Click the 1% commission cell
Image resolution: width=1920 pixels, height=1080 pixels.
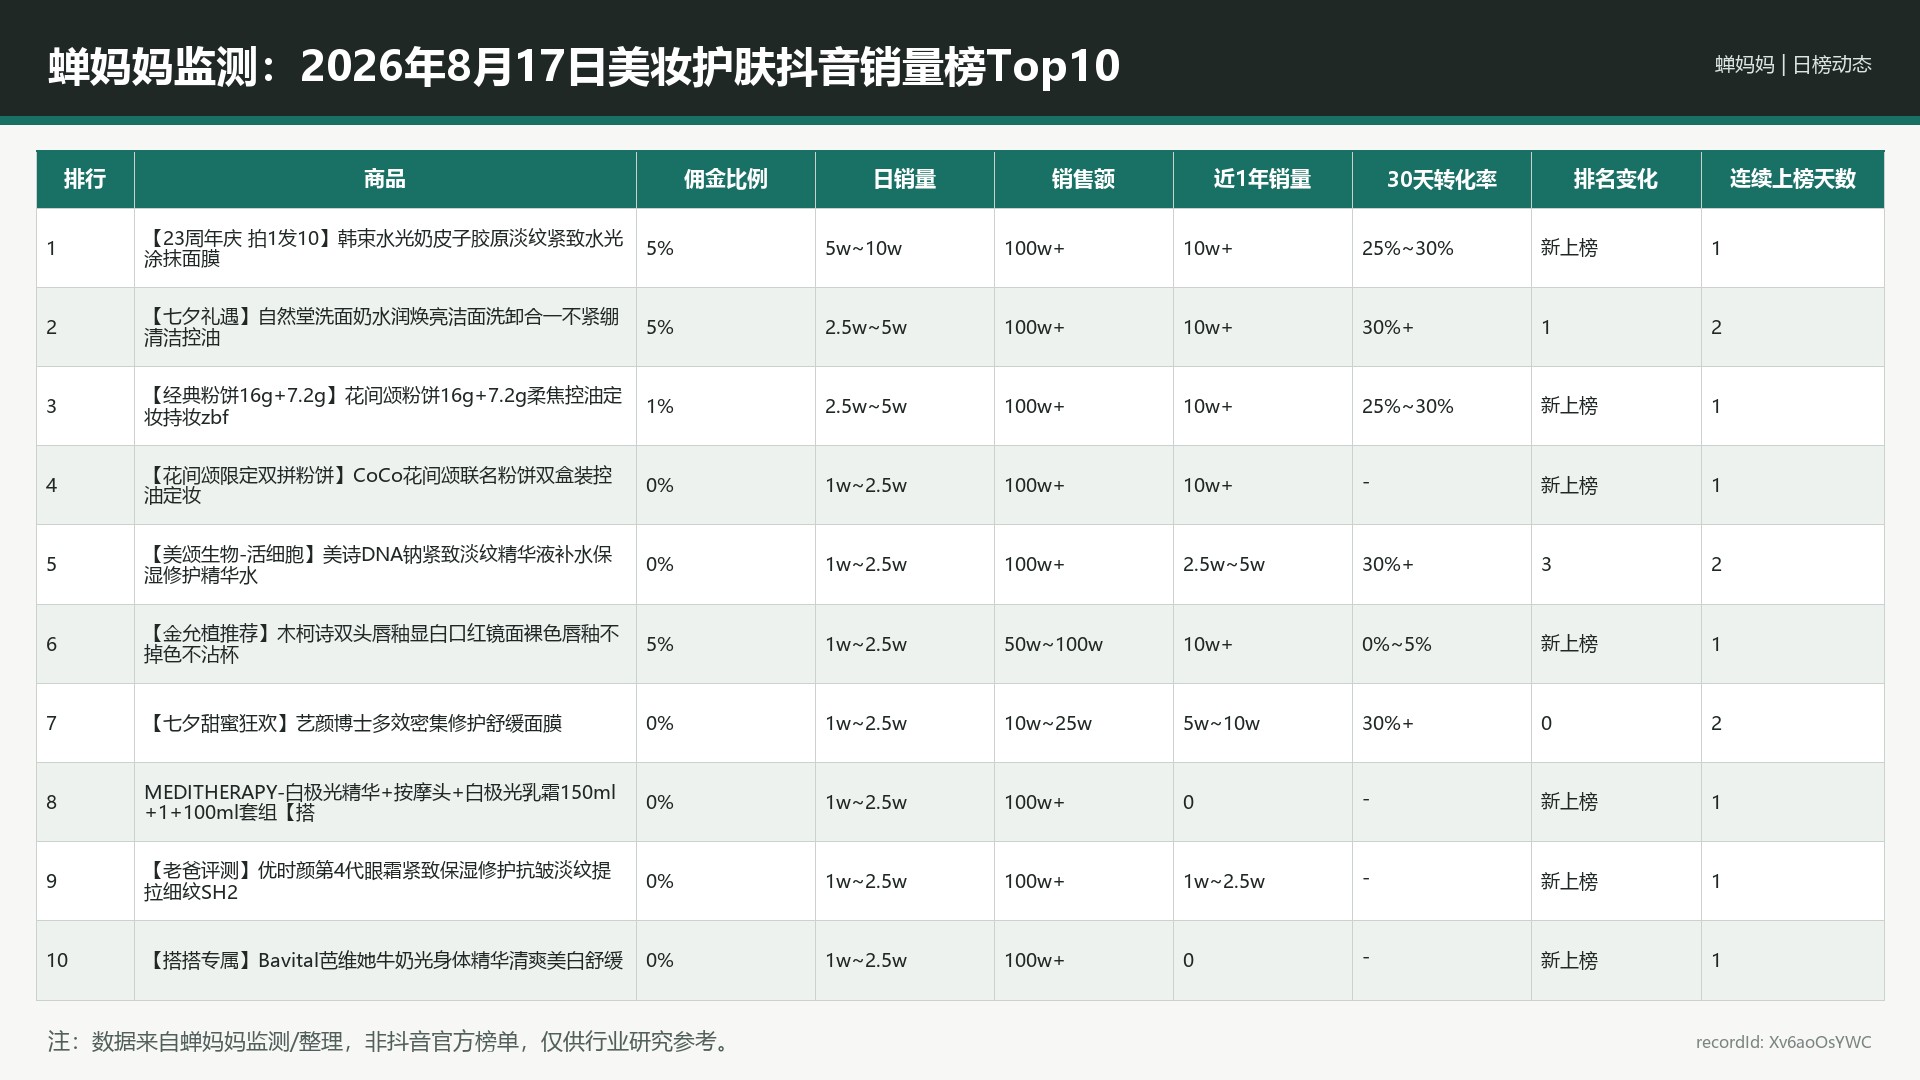coord(726,406)
